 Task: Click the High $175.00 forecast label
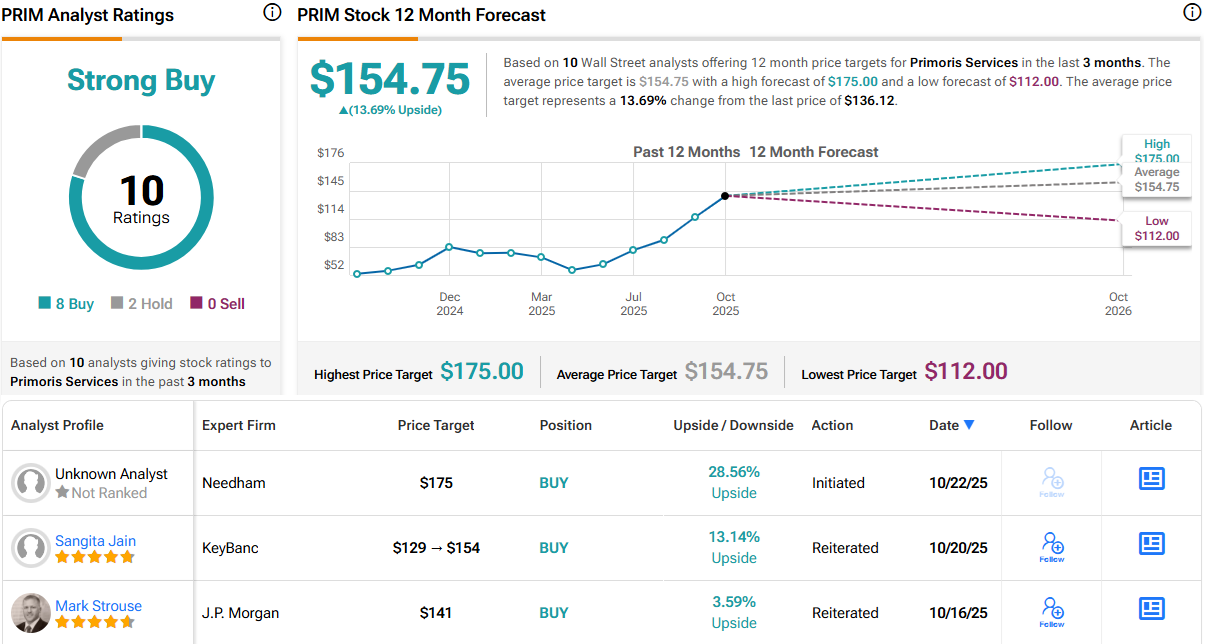pyautogui.click(x=1156, y=151)
